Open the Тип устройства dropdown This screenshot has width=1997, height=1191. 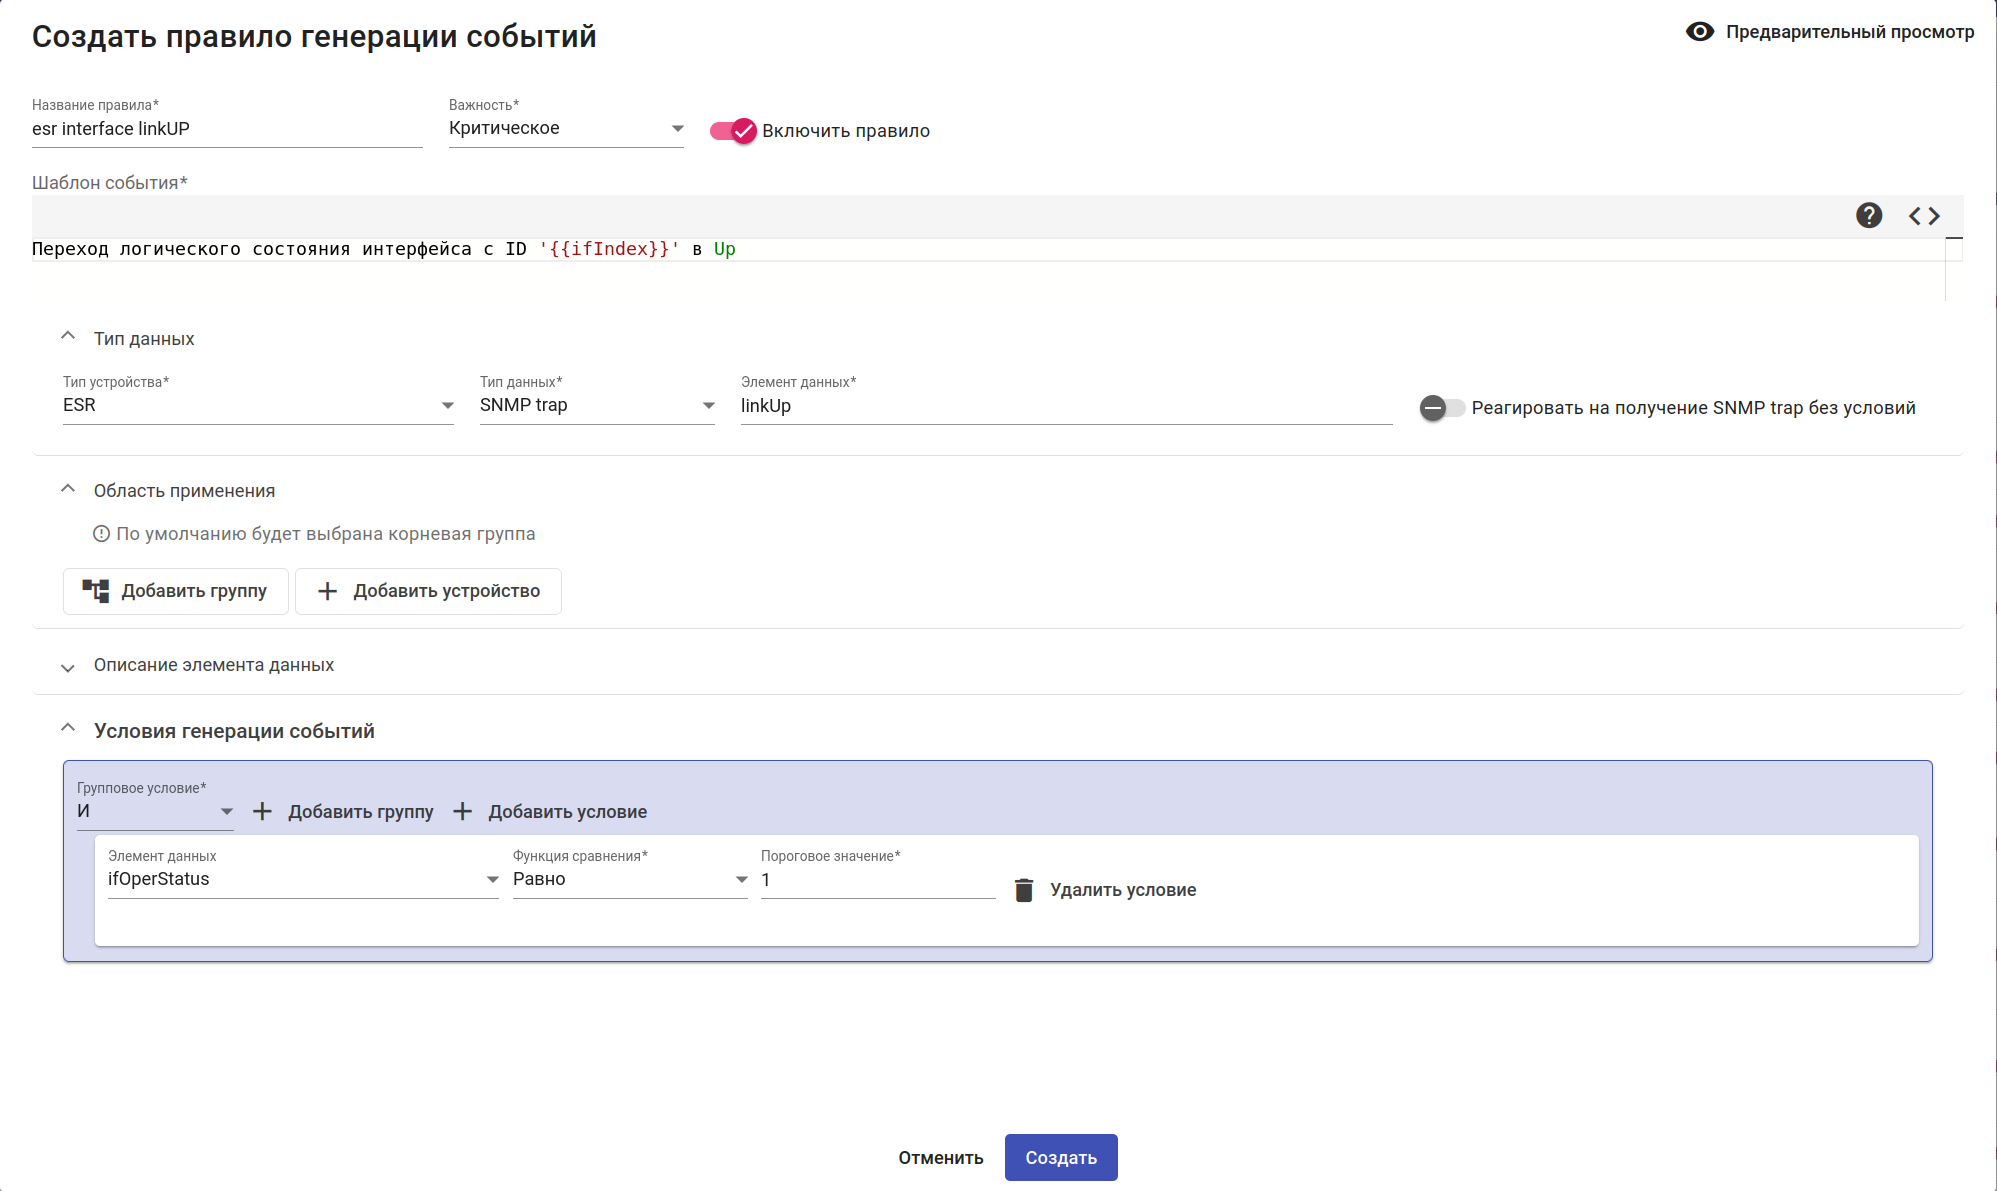tap(258, 405)
